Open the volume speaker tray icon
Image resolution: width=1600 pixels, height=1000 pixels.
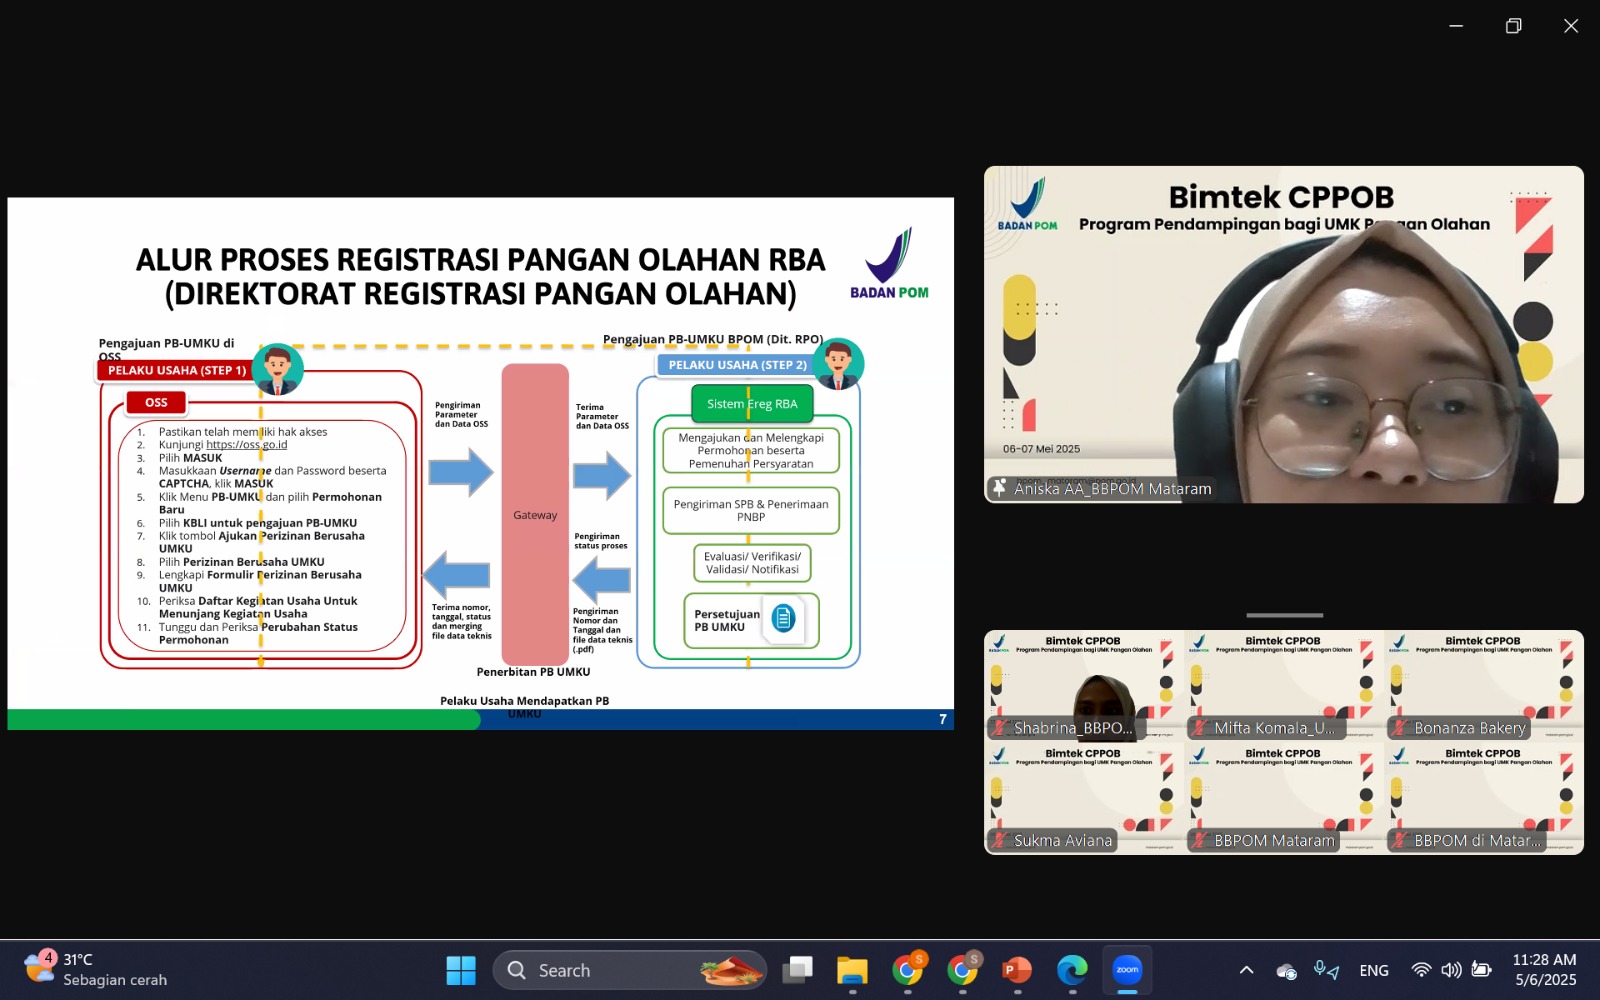point(1451,970)
